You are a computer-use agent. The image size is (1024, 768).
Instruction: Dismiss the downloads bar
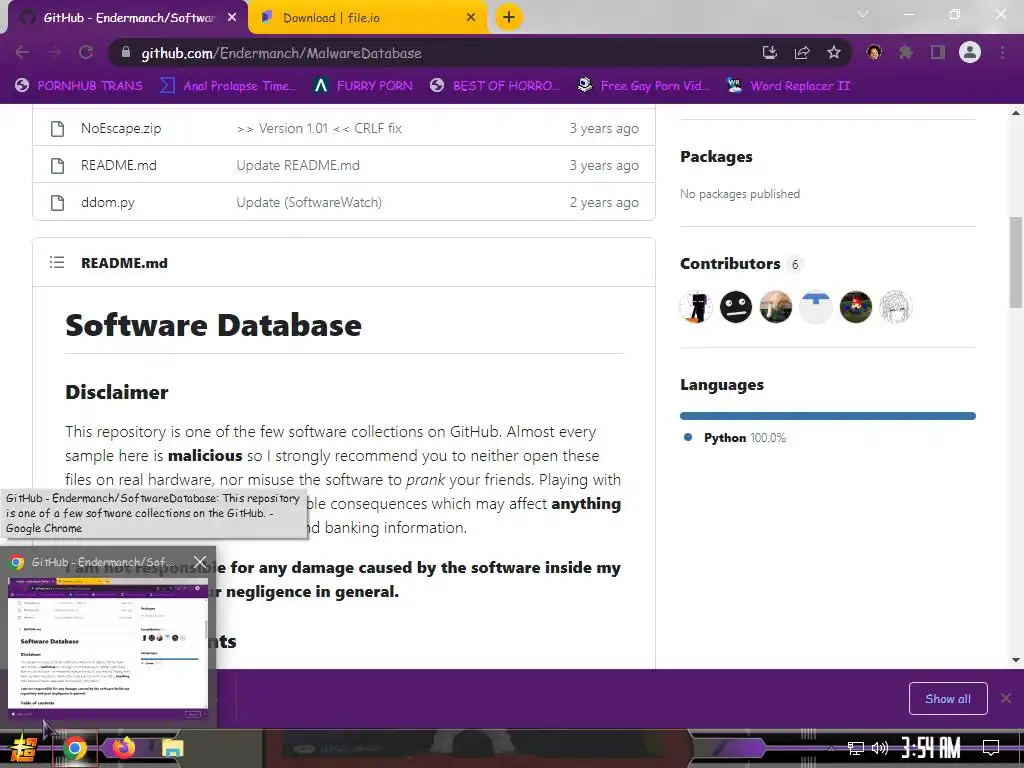point(1006,699)
